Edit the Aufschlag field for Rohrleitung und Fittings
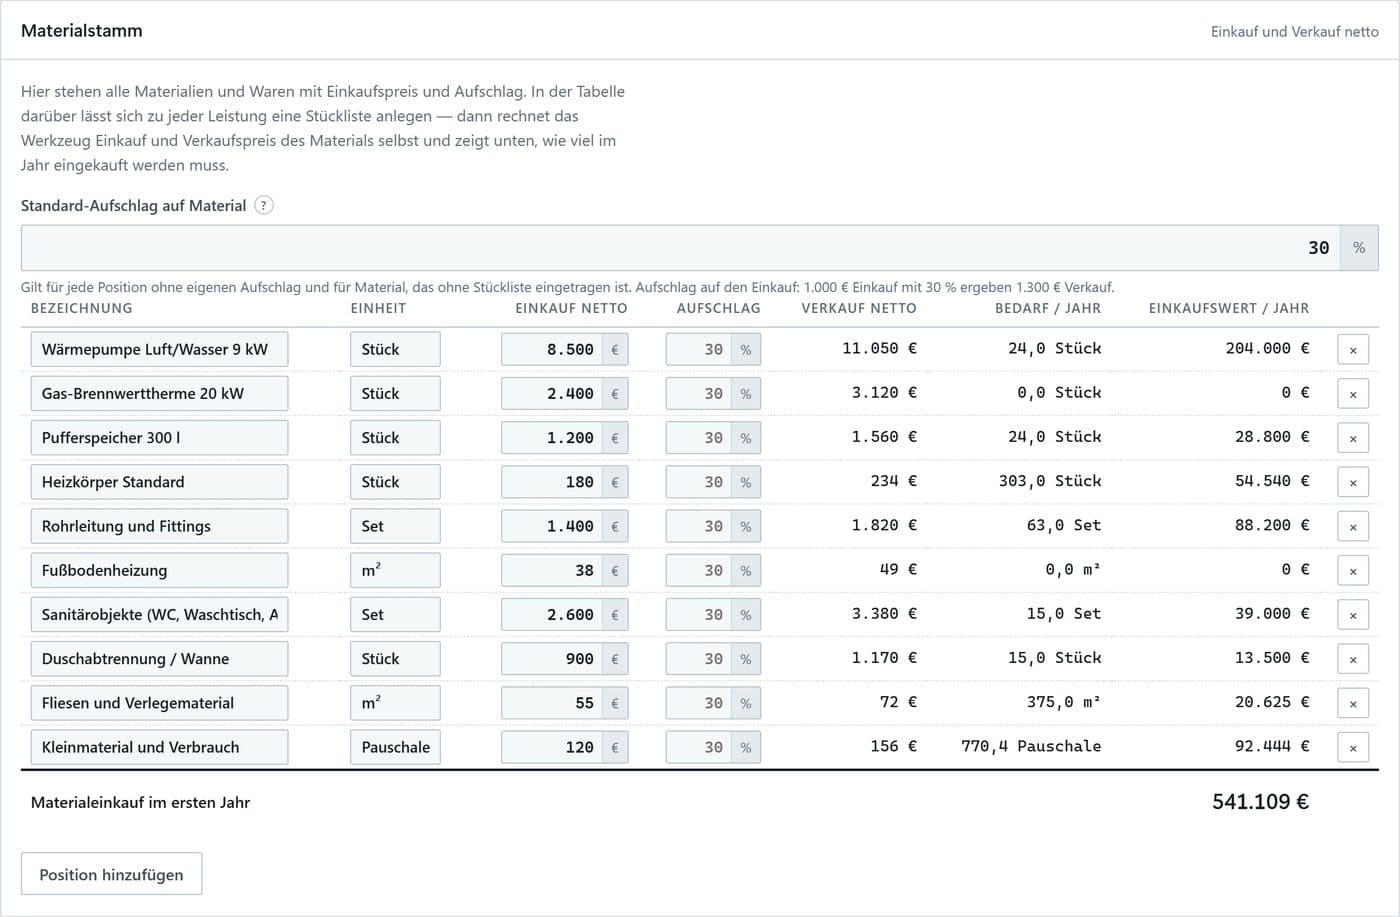 [x=699, y=526]
